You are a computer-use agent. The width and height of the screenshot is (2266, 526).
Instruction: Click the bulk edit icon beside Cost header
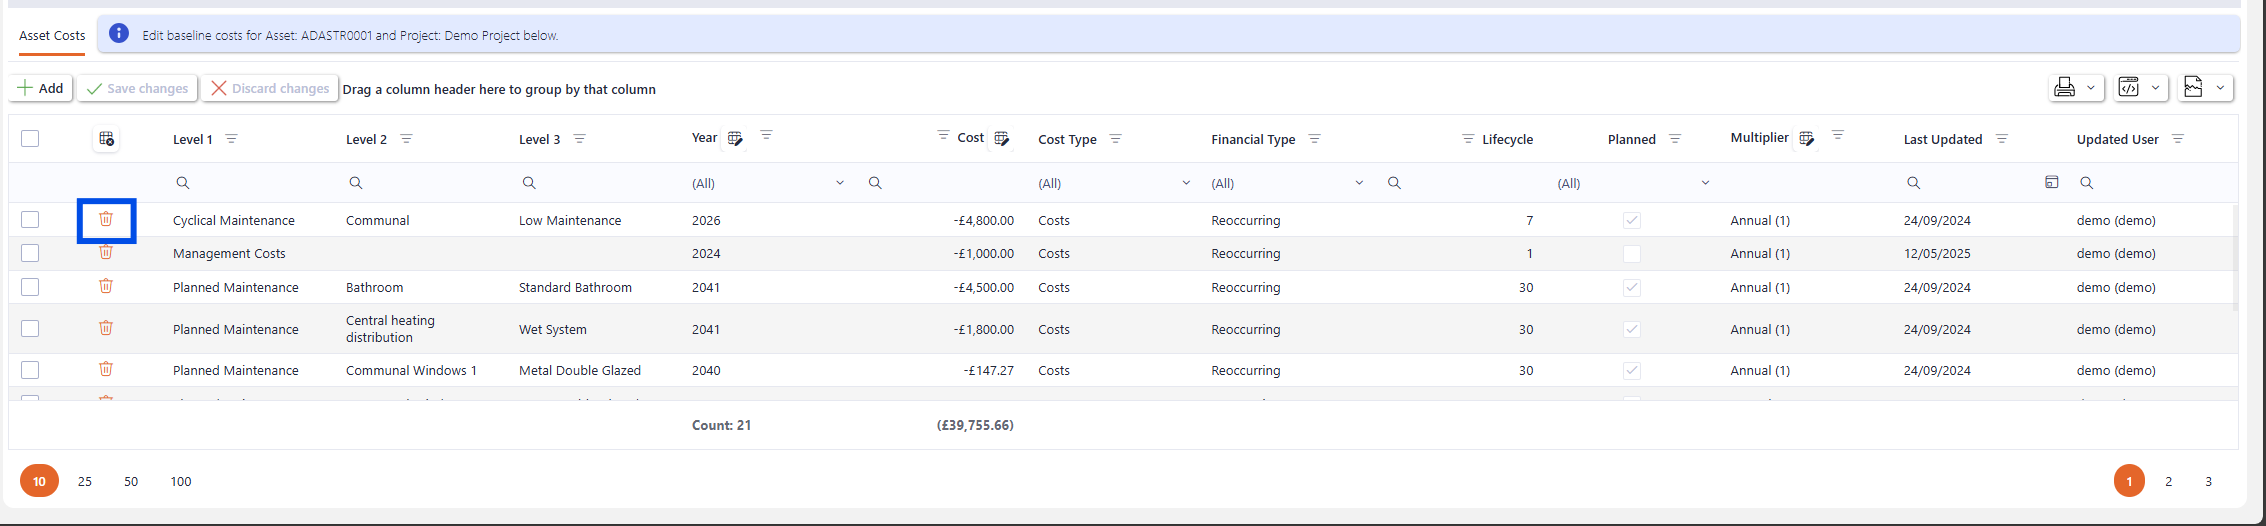tap(1002, 139)
